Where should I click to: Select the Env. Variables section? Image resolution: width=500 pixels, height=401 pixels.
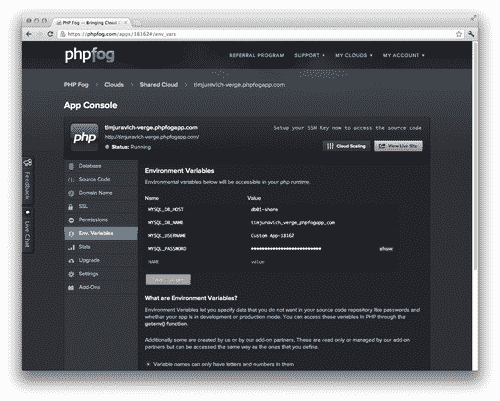pyautogui.click(x=101, y=233)
